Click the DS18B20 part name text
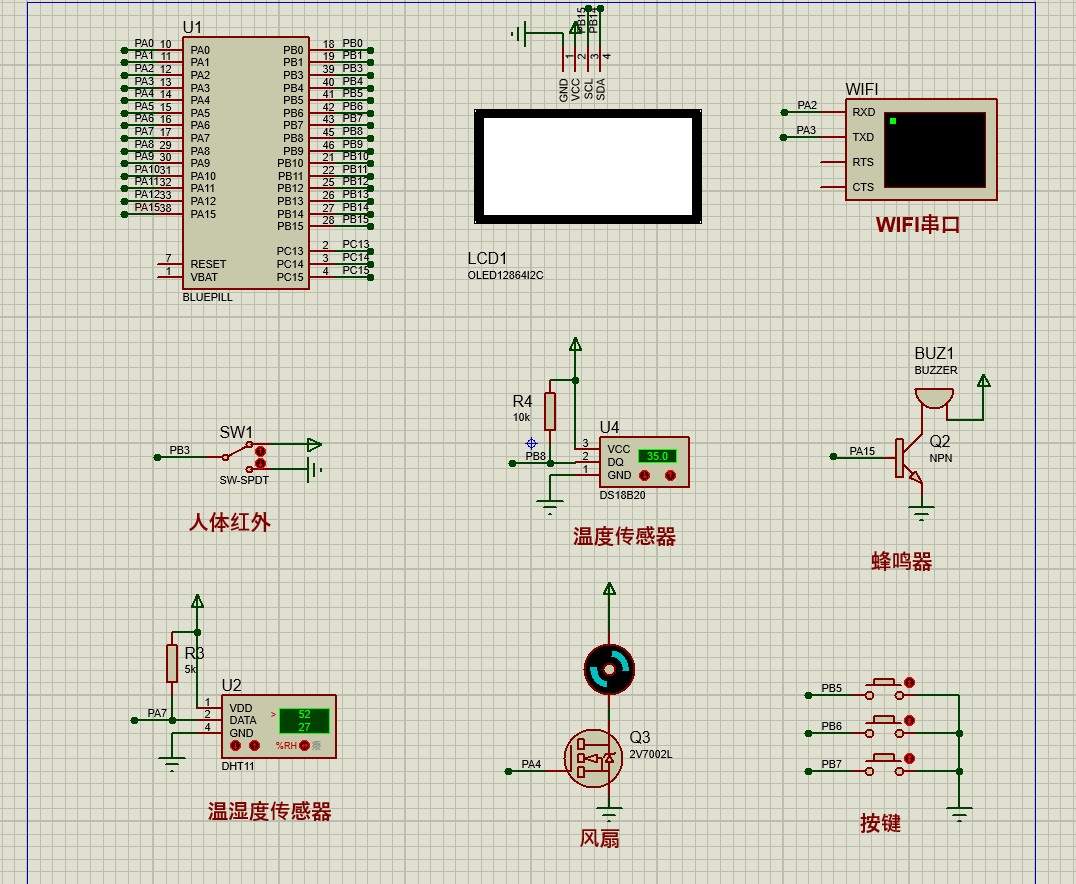 (x=622, y=495)
